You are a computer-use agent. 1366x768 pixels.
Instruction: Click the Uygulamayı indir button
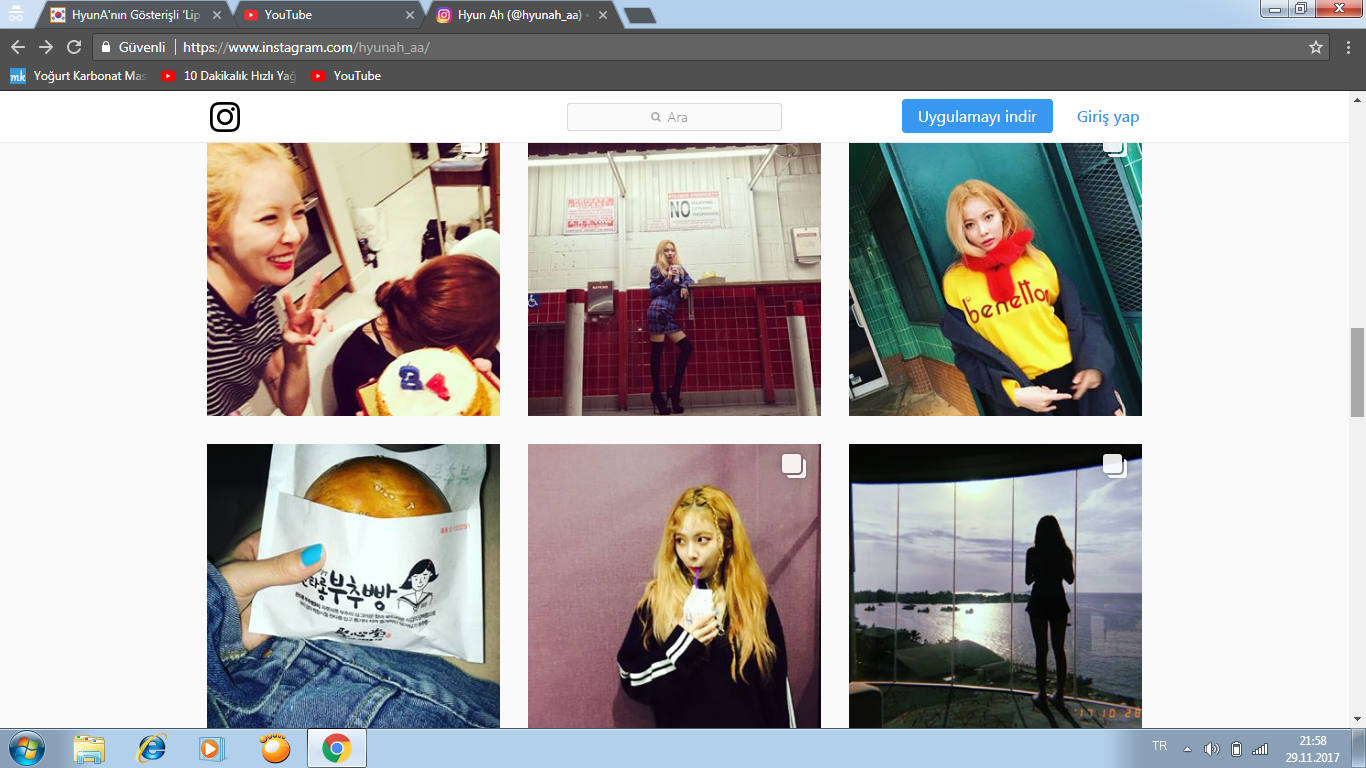click(977, 116)
